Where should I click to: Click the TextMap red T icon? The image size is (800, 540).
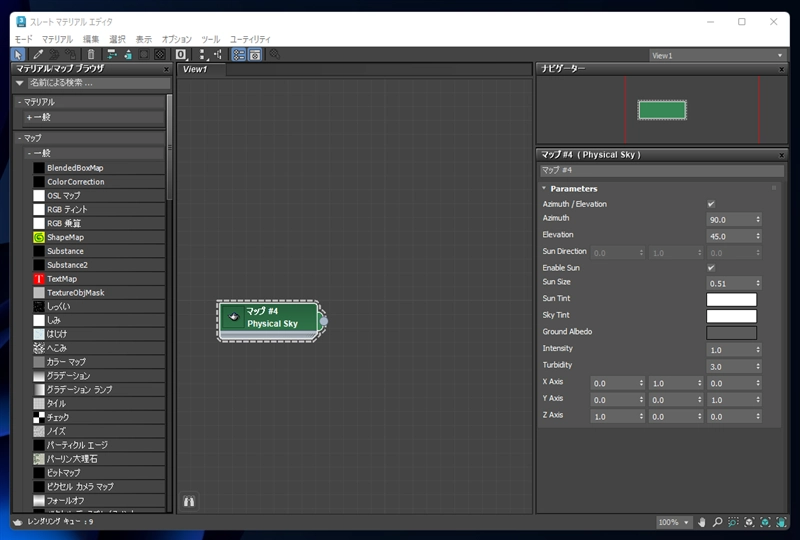39,279
